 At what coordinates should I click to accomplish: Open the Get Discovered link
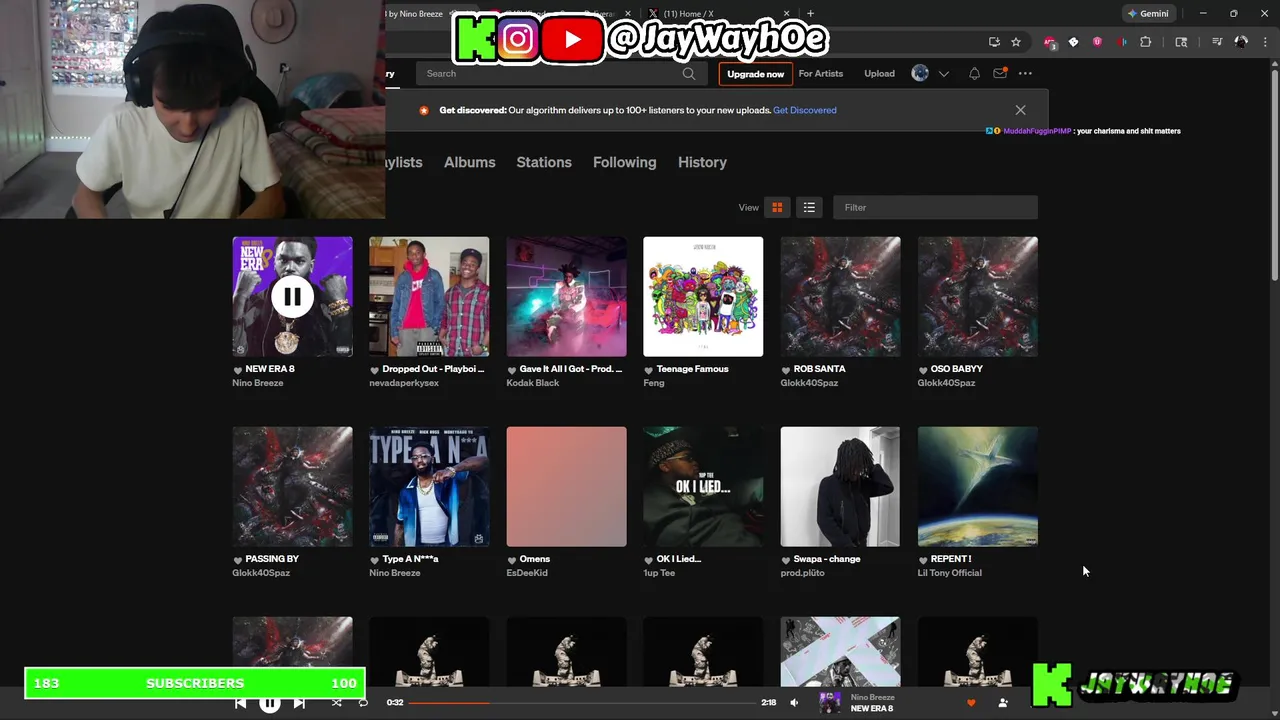805,110
